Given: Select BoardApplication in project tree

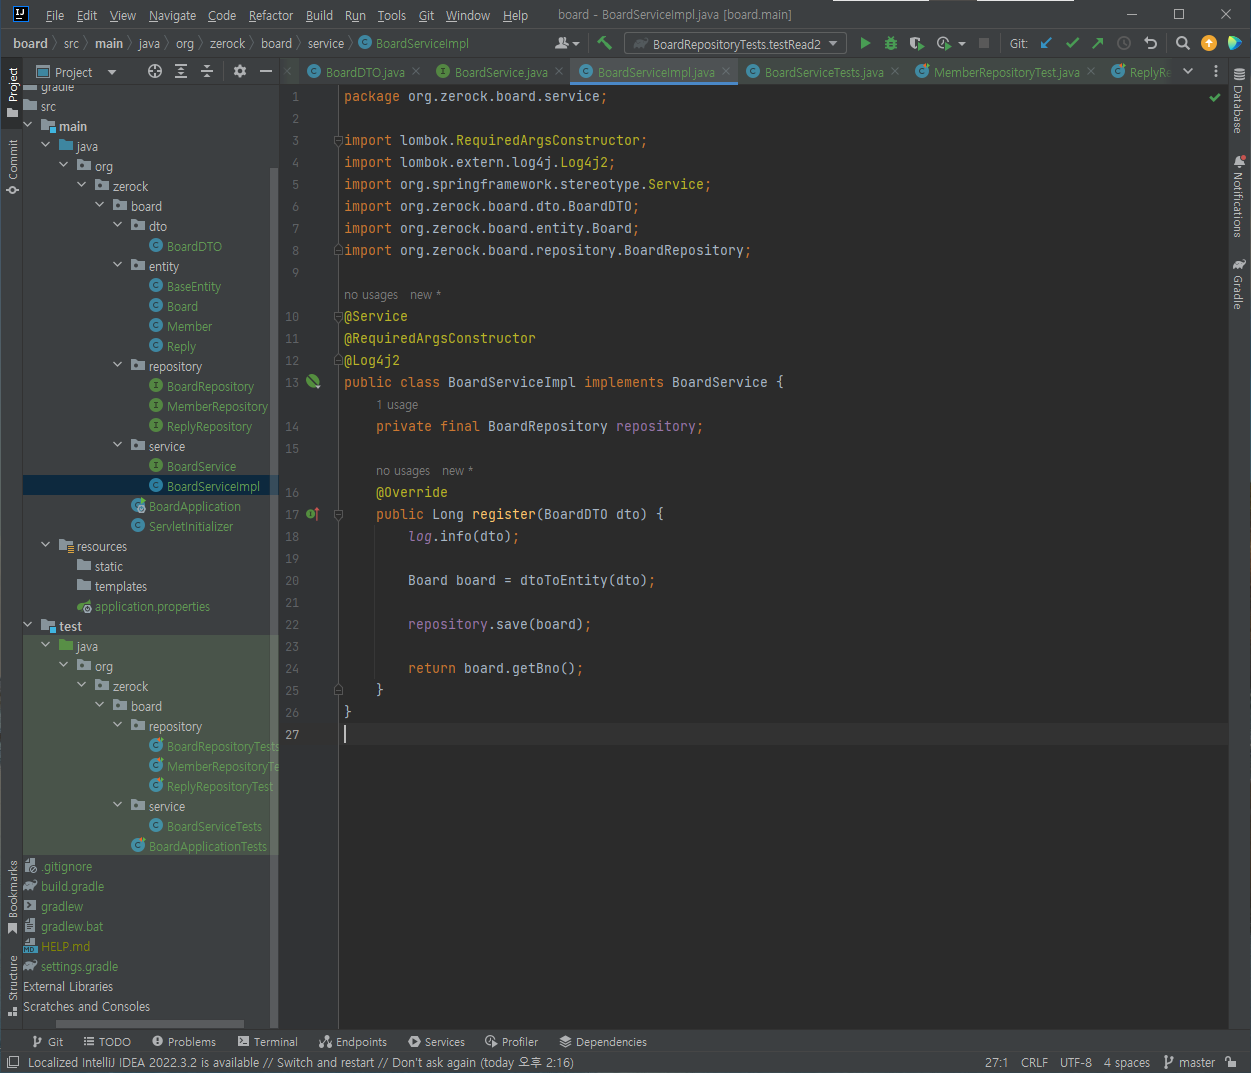Looking at the screenshot, I should 195,506.
